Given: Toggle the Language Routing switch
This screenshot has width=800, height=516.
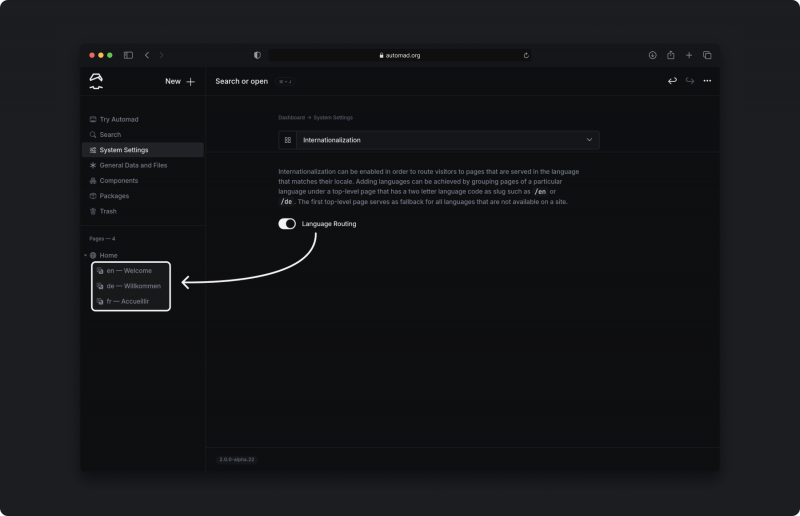Looking at the screenshot, I should (287, 224).
